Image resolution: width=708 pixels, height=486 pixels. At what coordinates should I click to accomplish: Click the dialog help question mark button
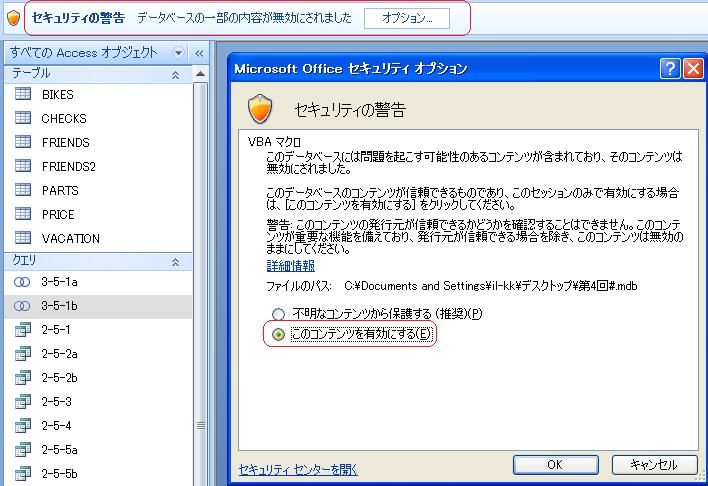[670, 69]
